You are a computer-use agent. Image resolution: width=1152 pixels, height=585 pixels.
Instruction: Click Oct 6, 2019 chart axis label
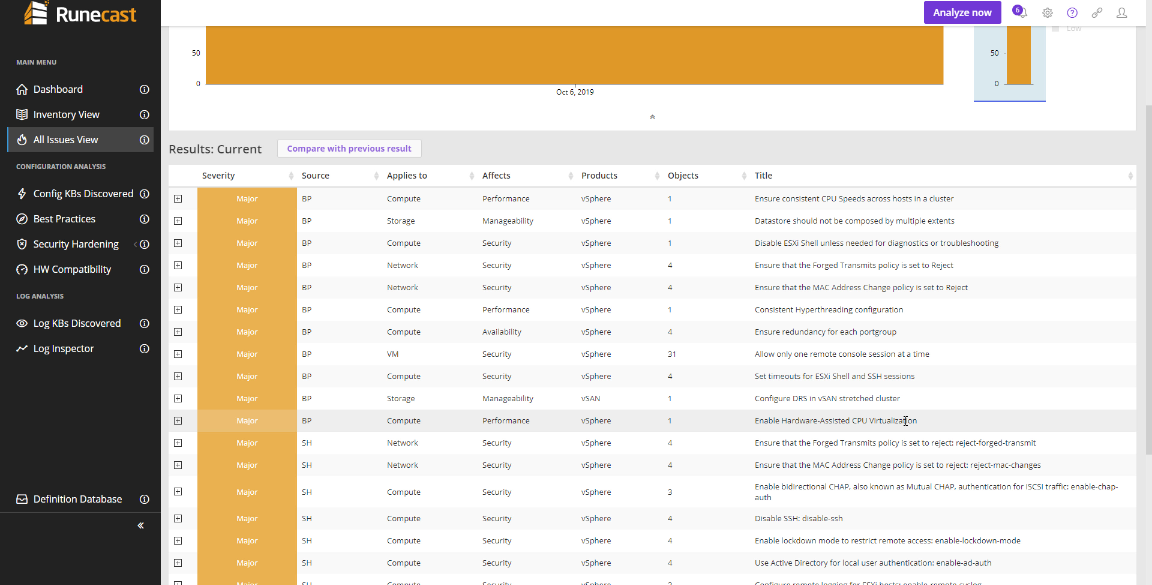(x=575, y=93)
